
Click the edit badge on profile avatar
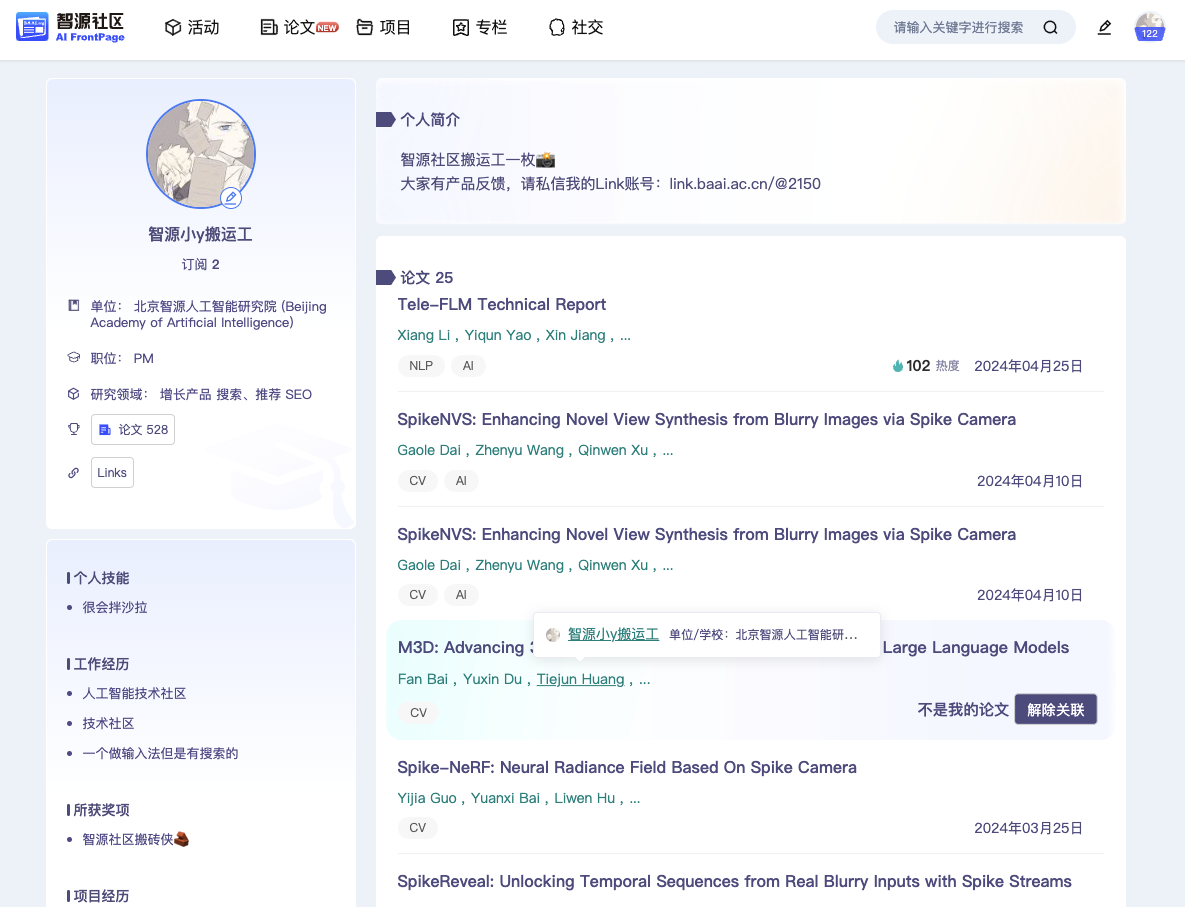[x=231, y=198]
